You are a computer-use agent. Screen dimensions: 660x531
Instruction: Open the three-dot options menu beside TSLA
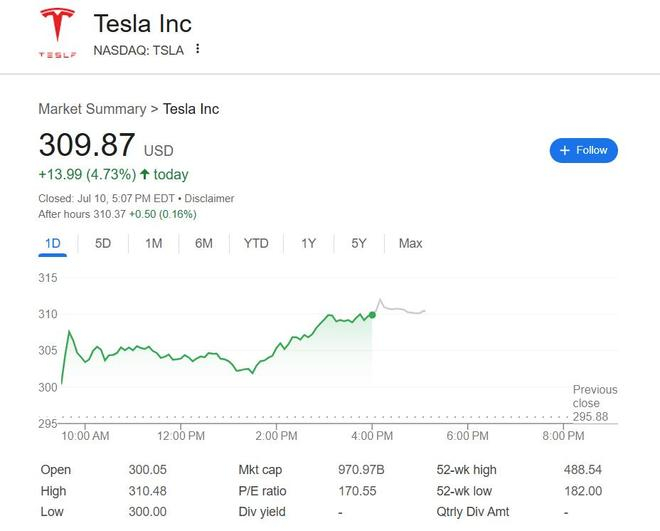tap(198, 49)
